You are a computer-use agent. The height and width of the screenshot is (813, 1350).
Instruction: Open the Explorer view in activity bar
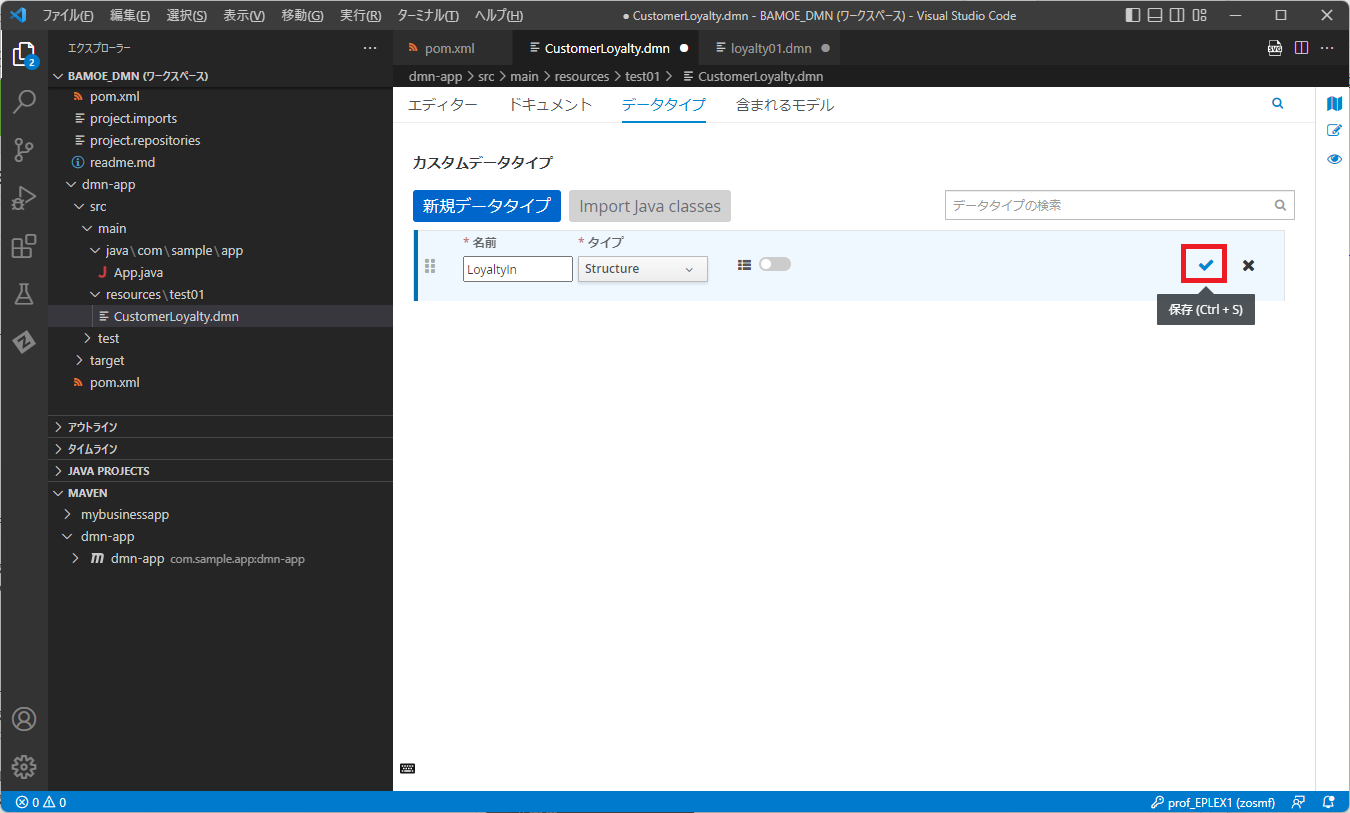24,55
